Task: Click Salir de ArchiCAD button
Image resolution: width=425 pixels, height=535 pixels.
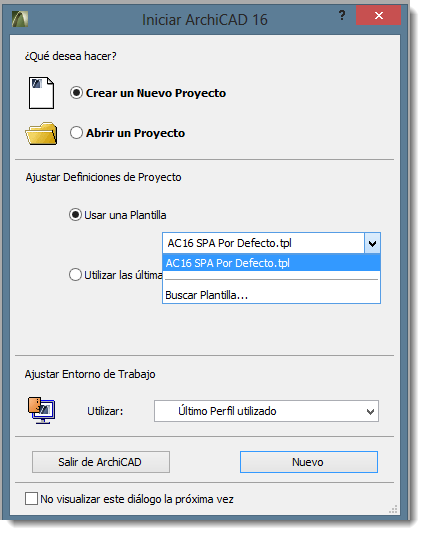Action: [101, 462]
